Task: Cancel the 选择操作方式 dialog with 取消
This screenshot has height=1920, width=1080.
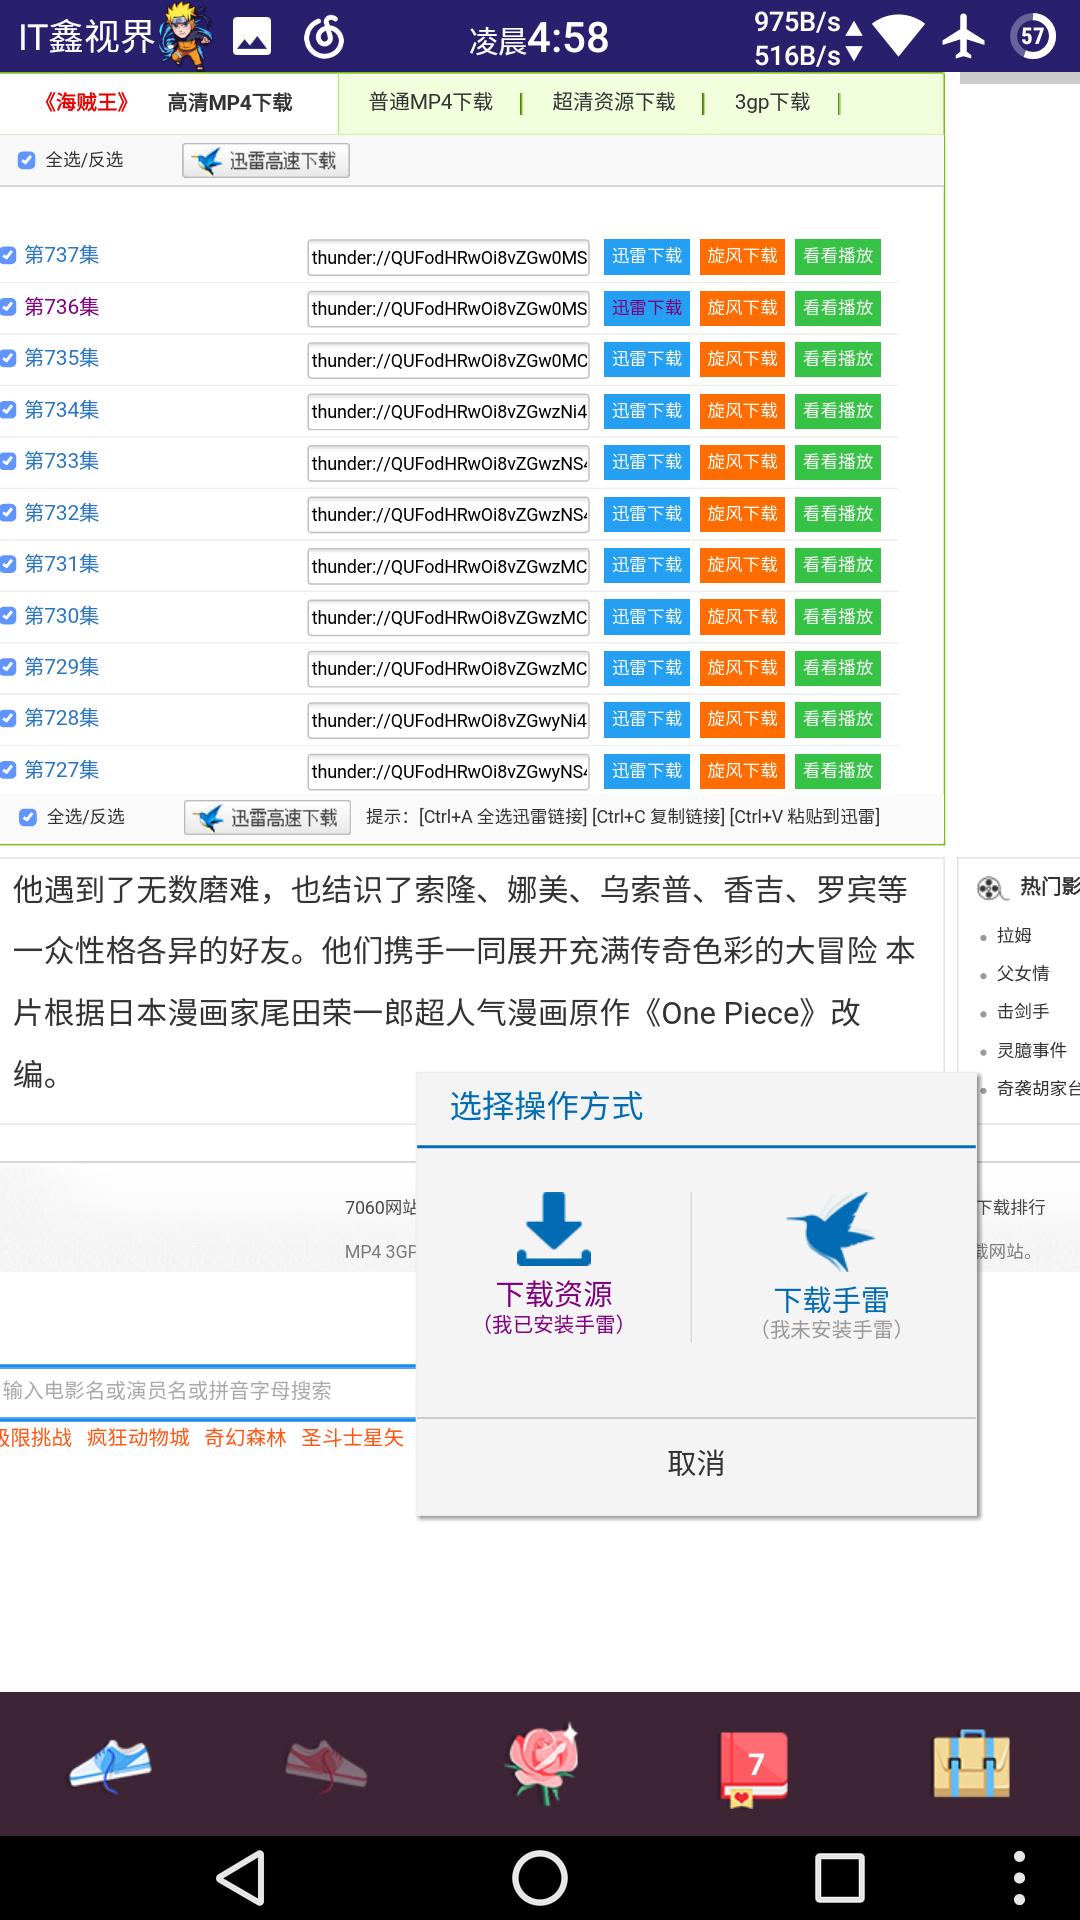Action: (x=696, y=1464)
